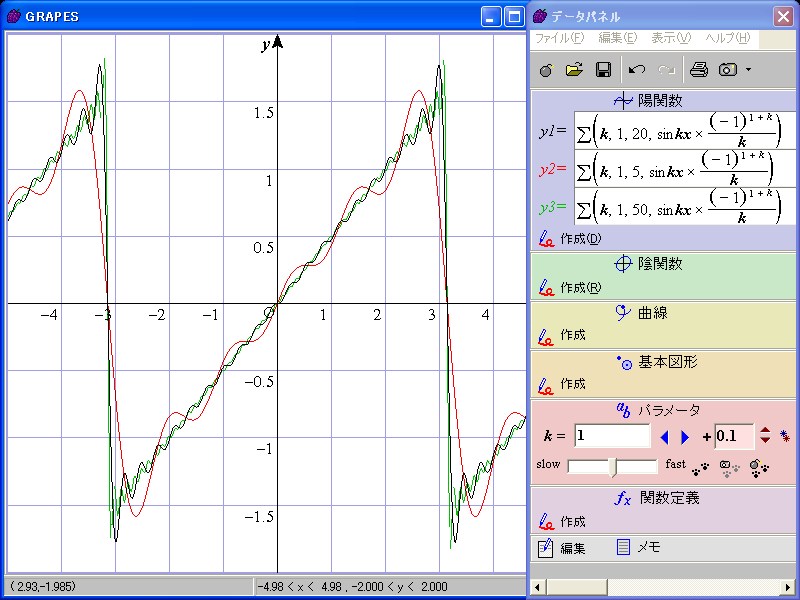Open the dropdown arrow beside the camera
The width and height of the screenshot is (800, 600).
pyautogui.click(x=748, y=70)
